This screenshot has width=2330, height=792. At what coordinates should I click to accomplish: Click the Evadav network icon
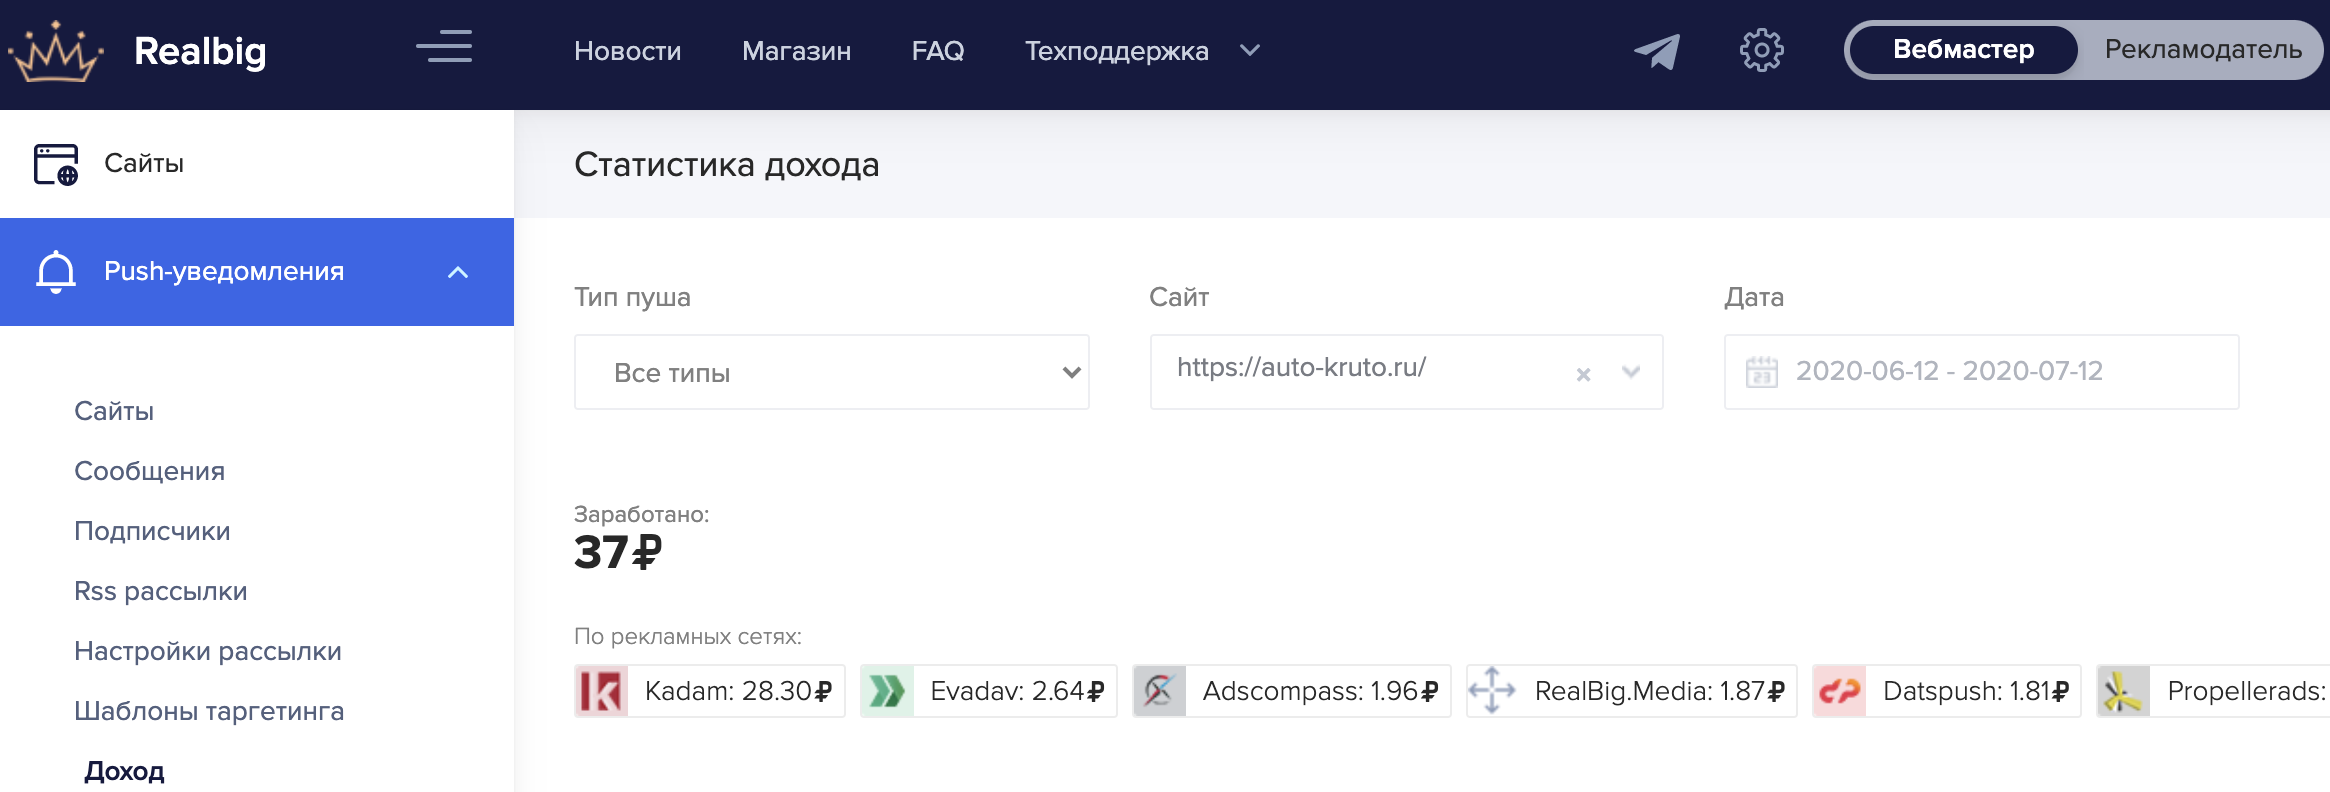point(887,691)
